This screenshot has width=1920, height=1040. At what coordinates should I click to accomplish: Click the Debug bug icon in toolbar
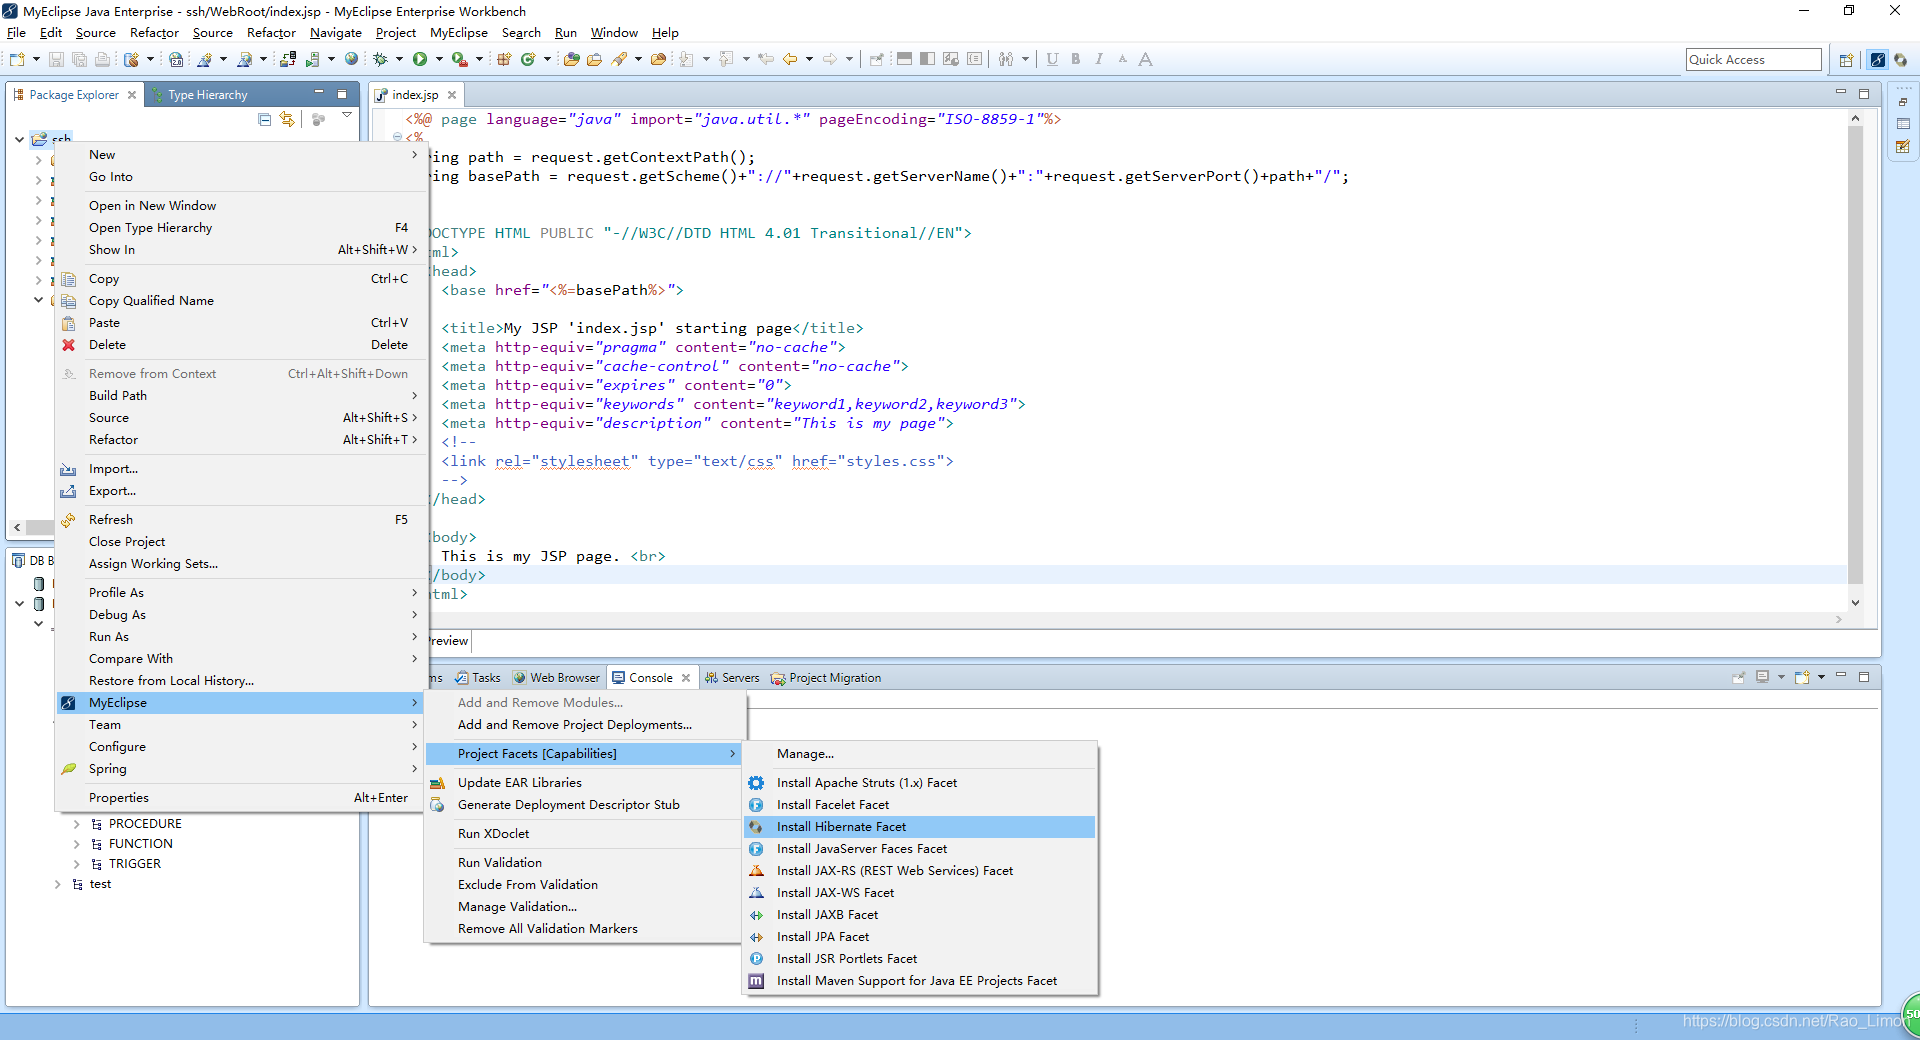(380, 60)
